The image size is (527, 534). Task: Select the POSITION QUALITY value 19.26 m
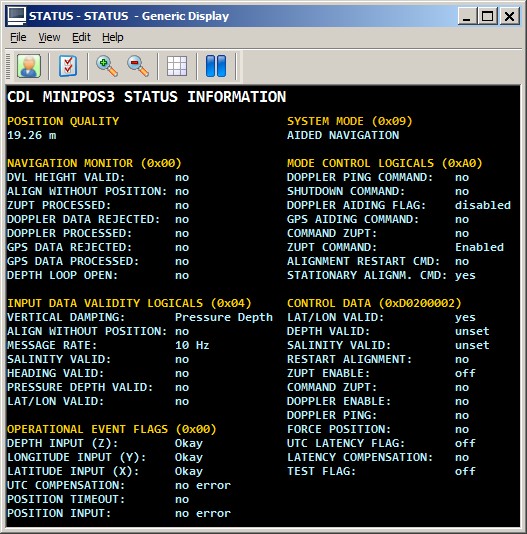point(32,135)
